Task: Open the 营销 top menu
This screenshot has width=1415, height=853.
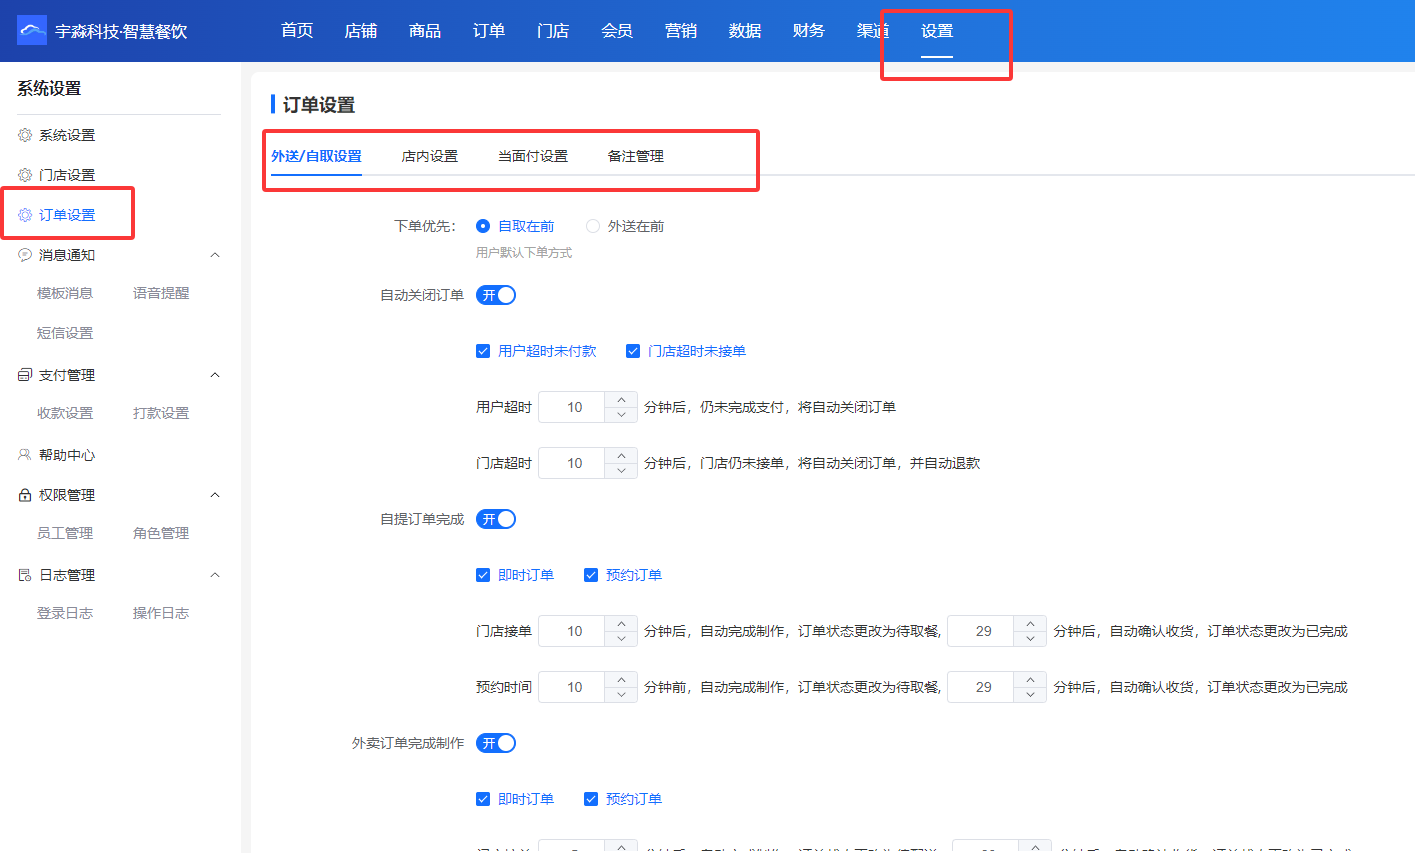Action: (x=681, y=31)
